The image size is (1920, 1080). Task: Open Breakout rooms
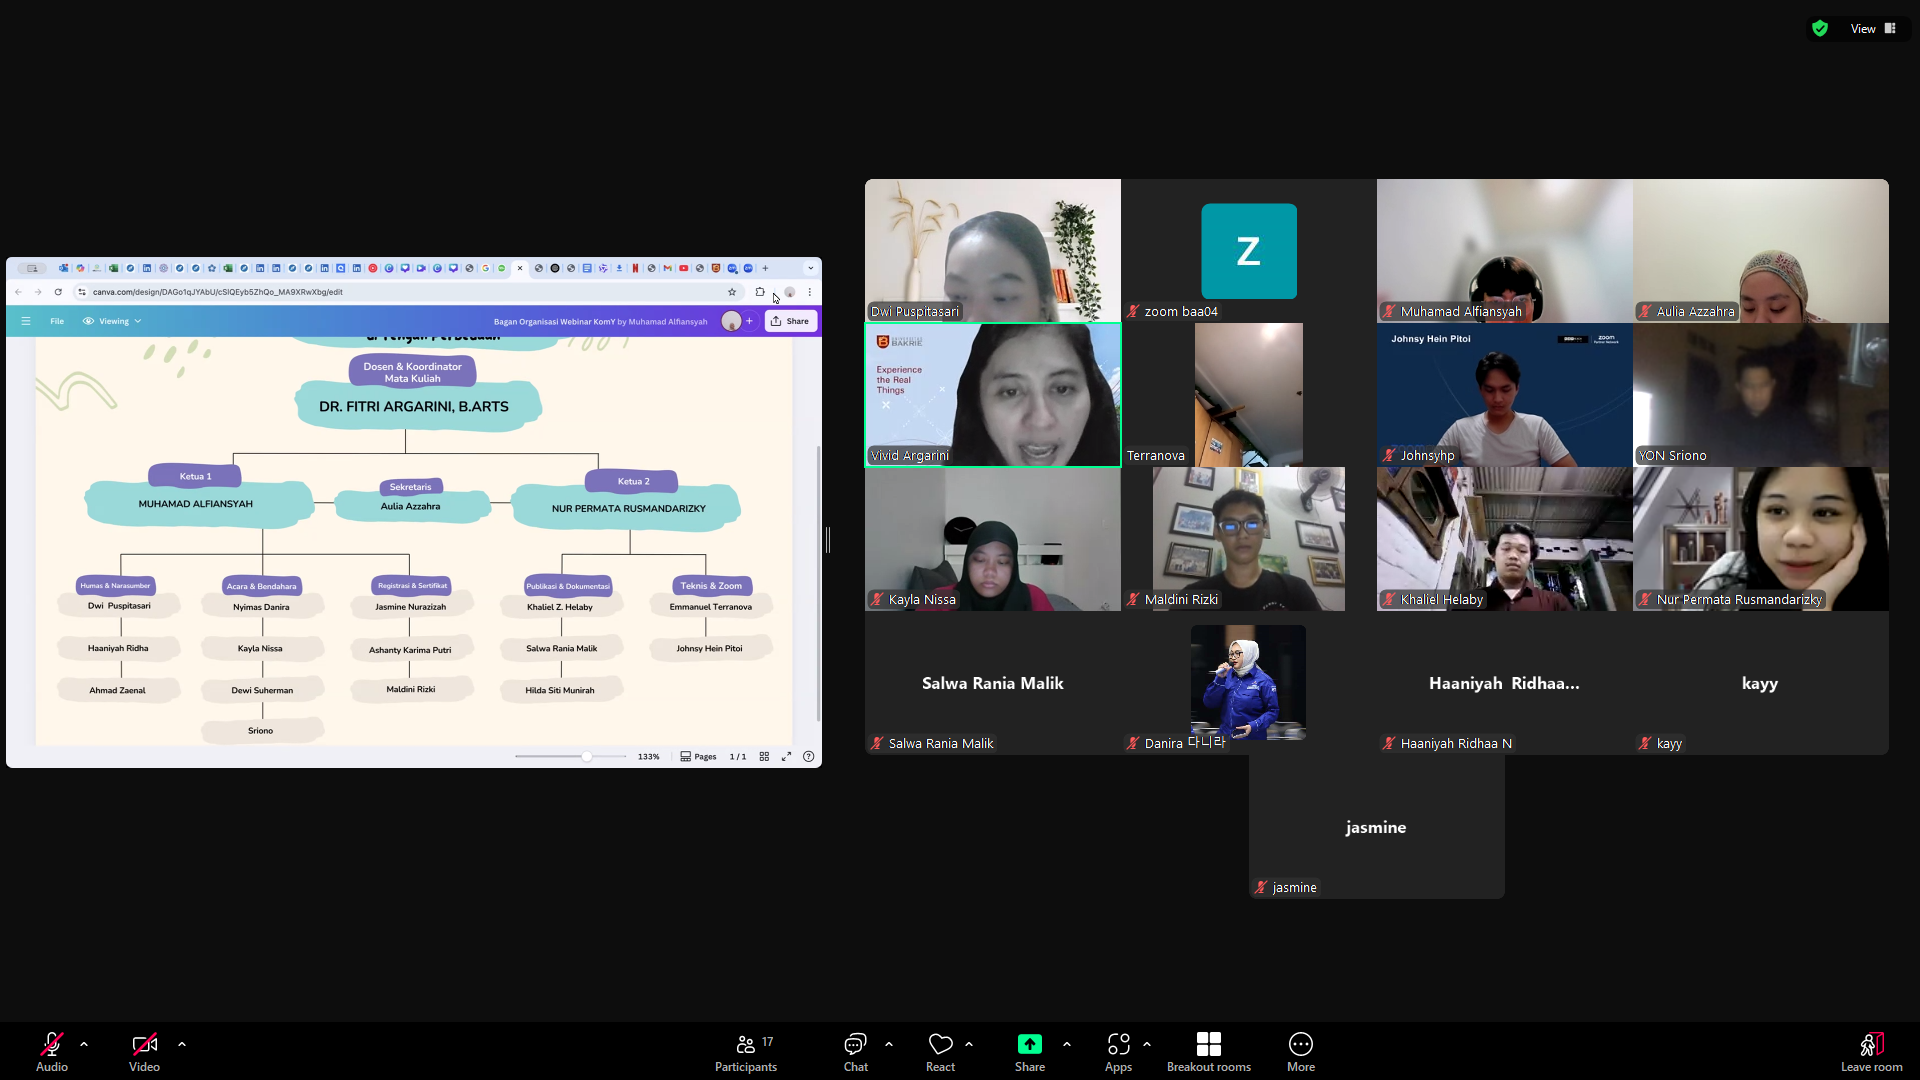[1209, 1052]
